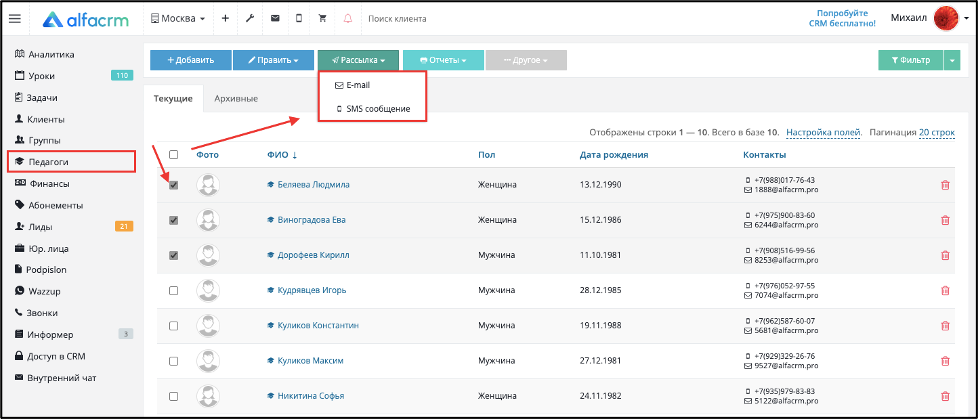Viewport: 979px width, 420px height.
Task: Click the alfacrm logo
Action: pyautogui.click(x=86, y=19)
